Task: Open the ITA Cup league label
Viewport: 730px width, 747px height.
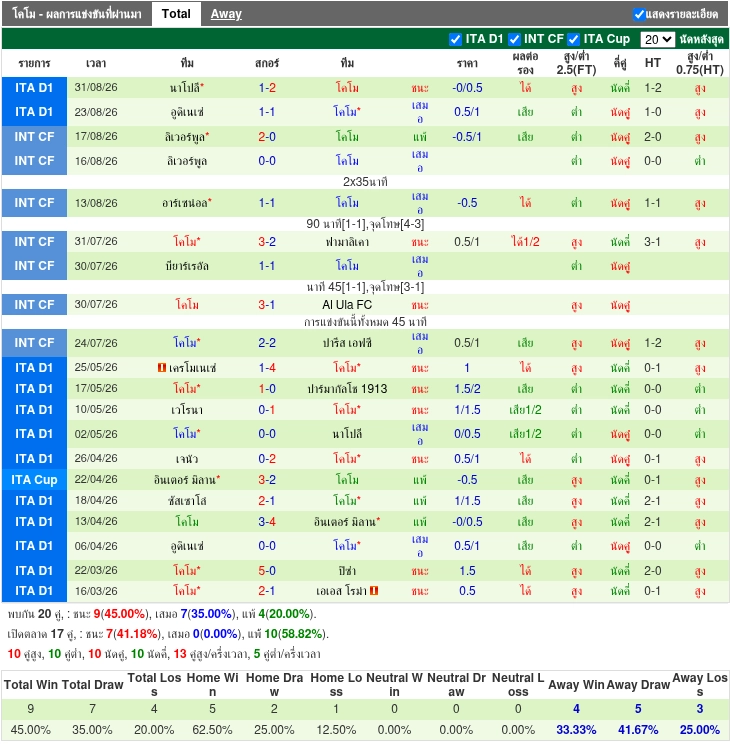Action: click(x=34, y=480)
